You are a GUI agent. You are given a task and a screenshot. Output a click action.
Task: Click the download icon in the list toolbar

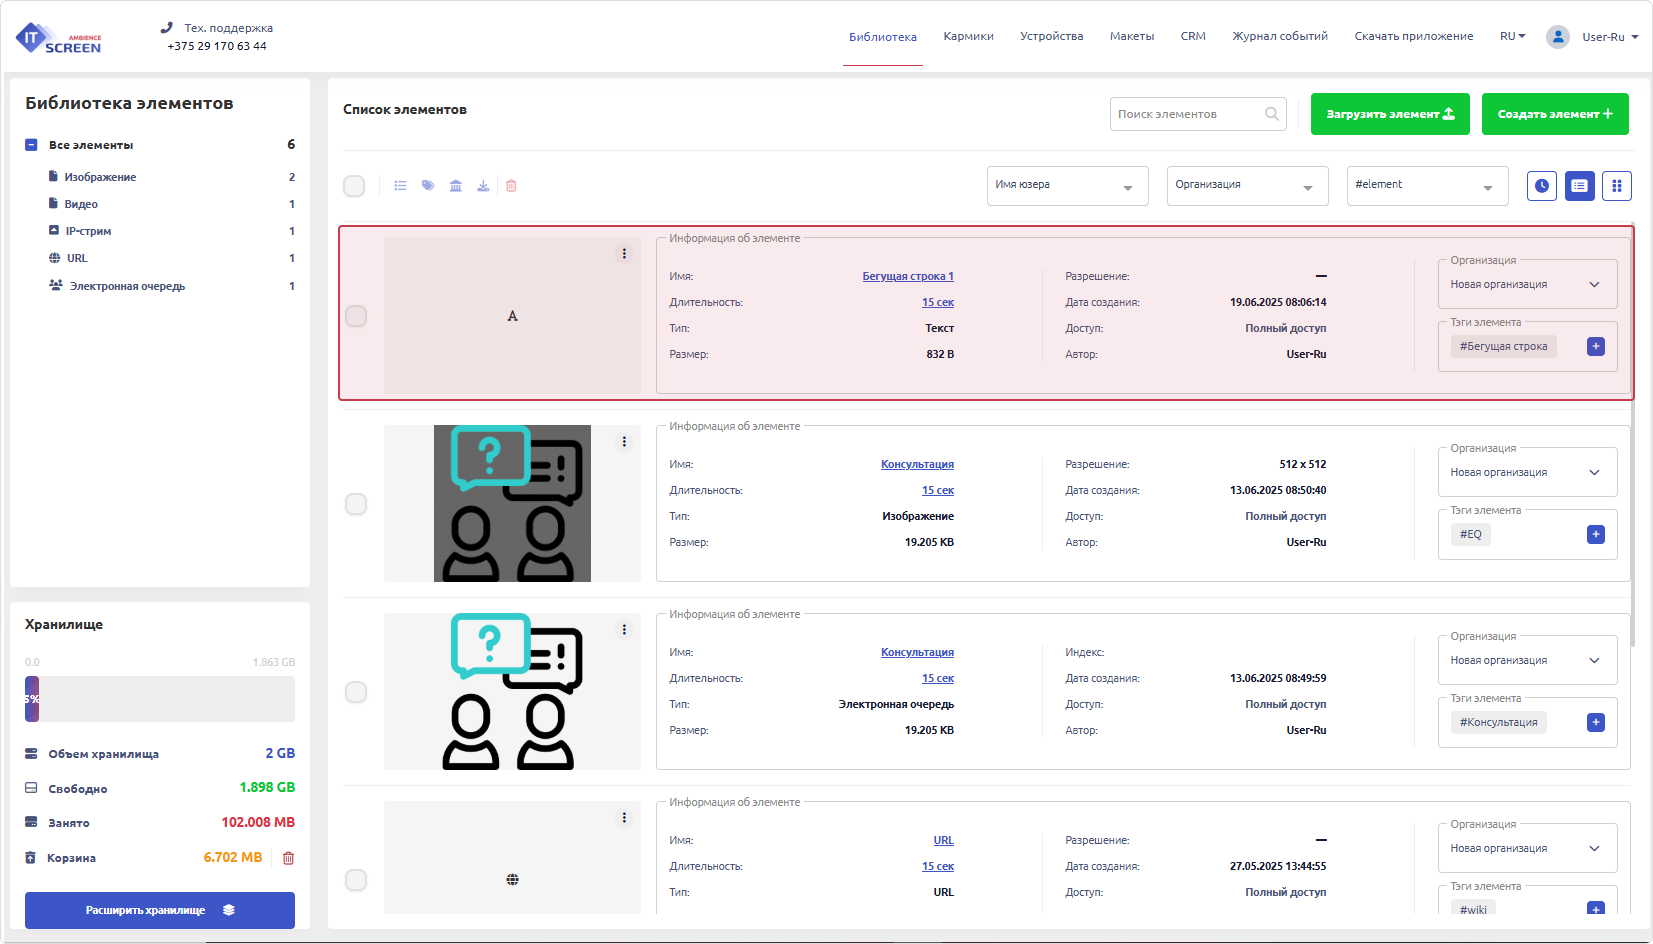coord(483,186)
